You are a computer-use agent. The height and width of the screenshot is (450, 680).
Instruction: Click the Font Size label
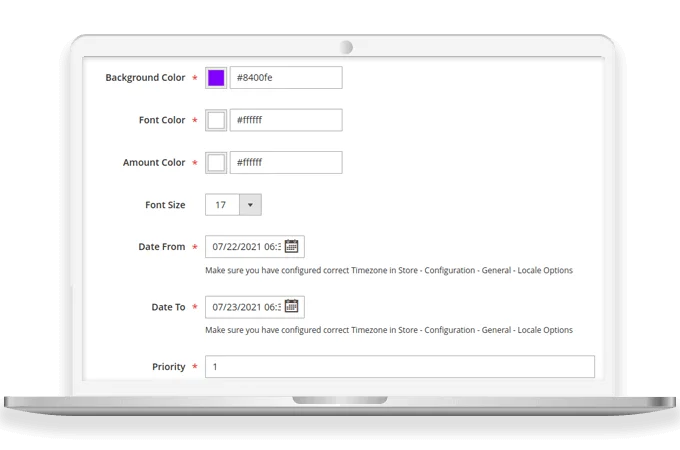point(165,205)
